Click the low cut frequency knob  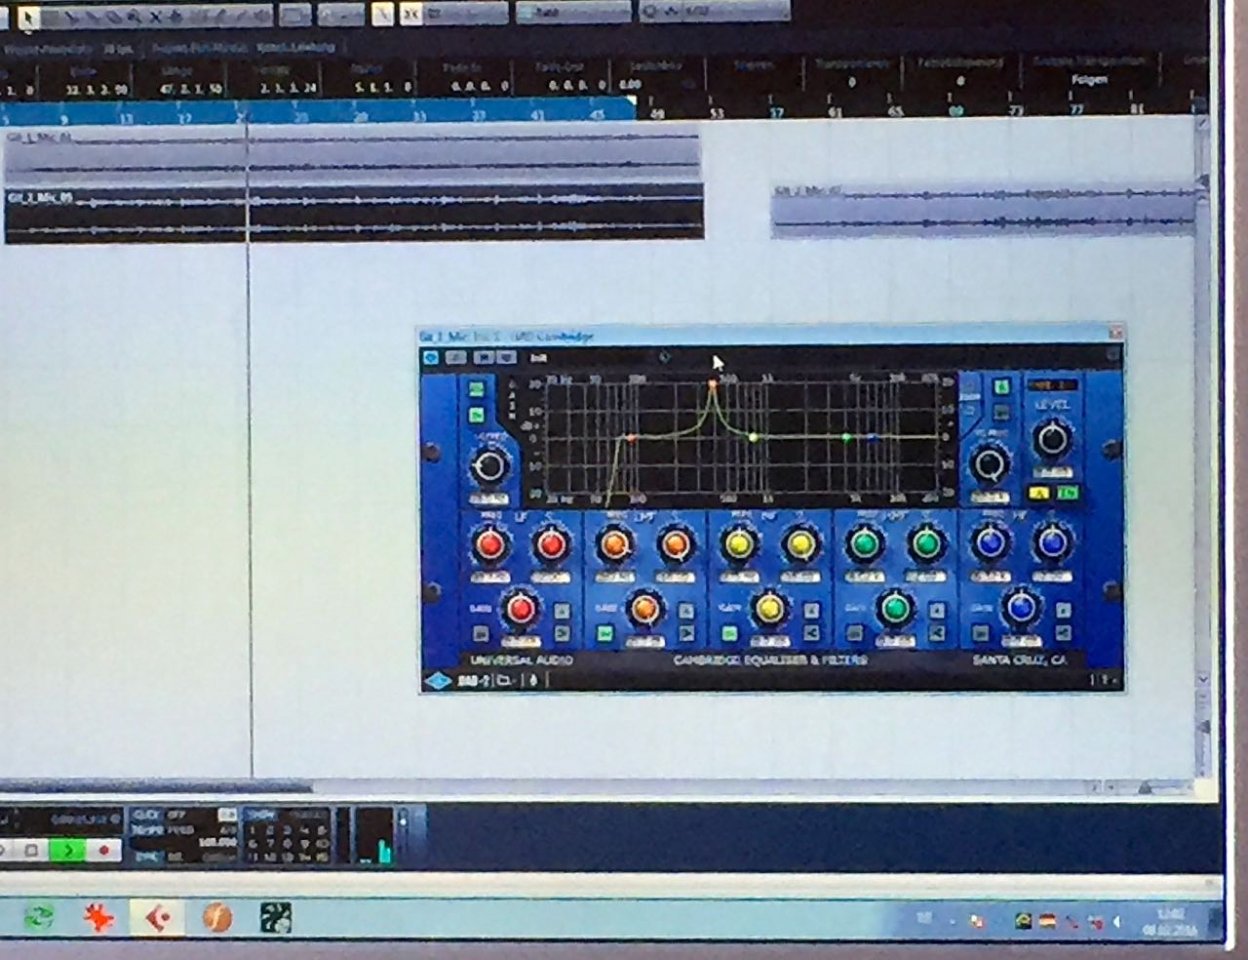click(489, 465)
